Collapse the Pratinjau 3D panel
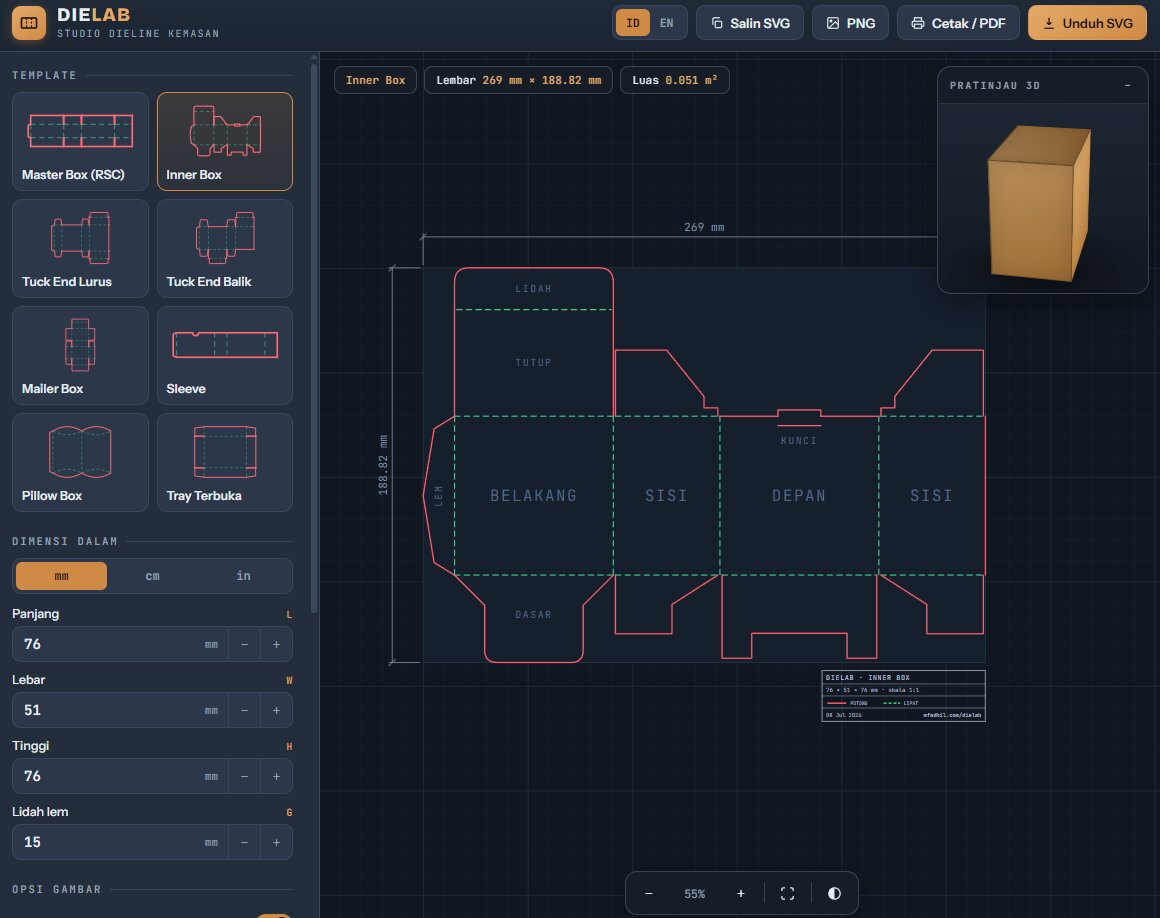1160x918 pixels. coord(1127,85)
